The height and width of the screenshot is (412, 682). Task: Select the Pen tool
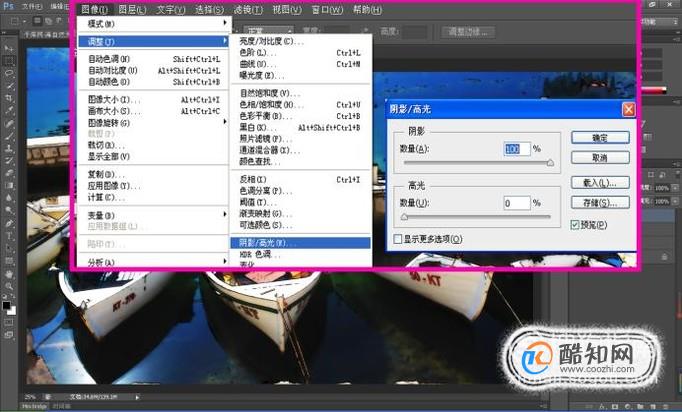[9, 224]
